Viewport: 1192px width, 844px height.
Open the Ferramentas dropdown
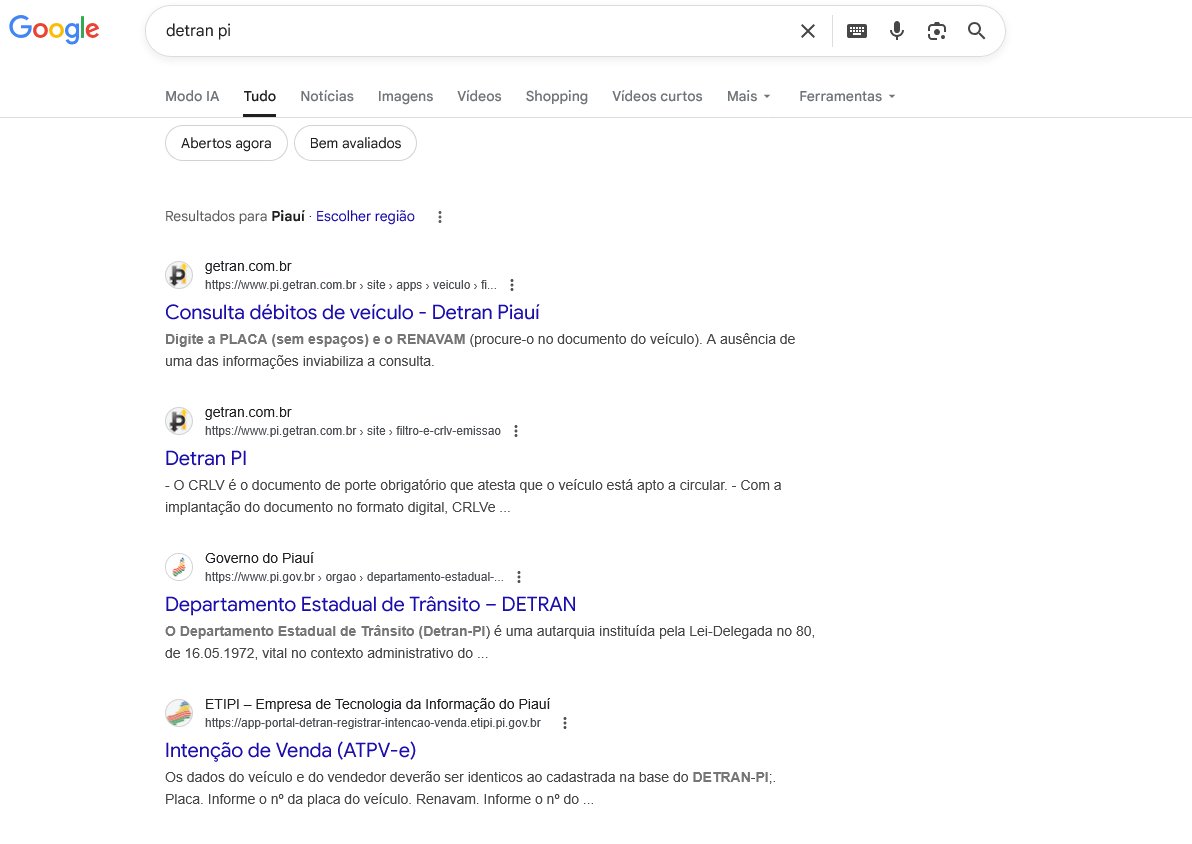[x=846, y=96]
